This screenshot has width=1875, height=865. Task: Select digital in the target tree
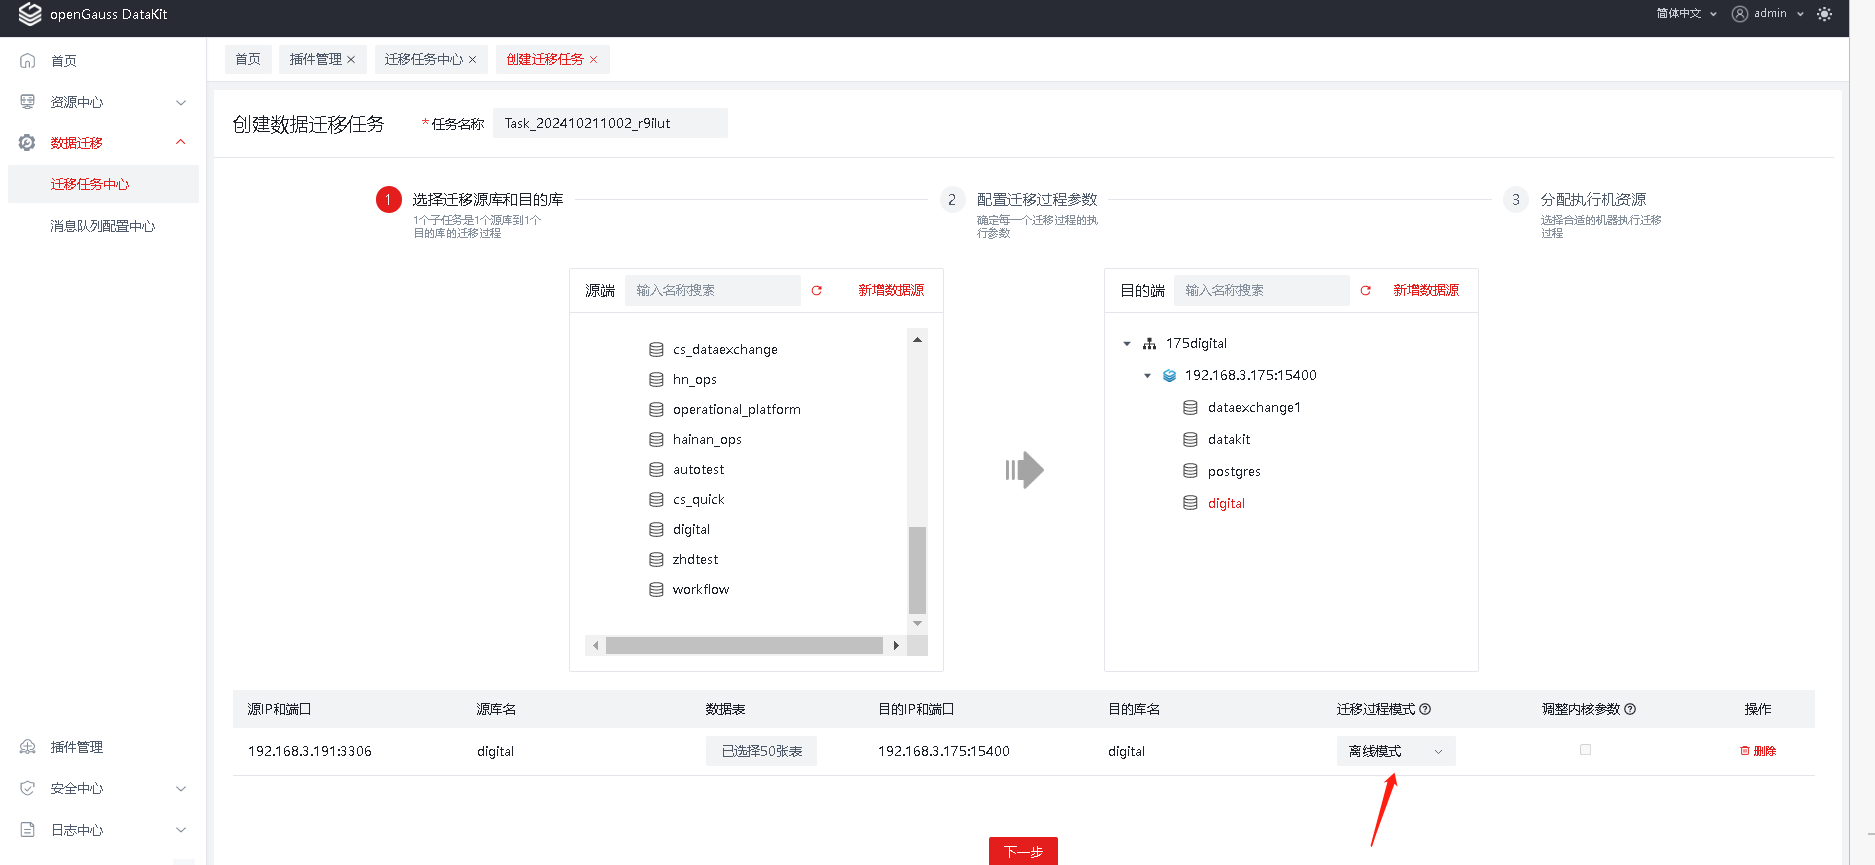click(x=1226, y=503)
